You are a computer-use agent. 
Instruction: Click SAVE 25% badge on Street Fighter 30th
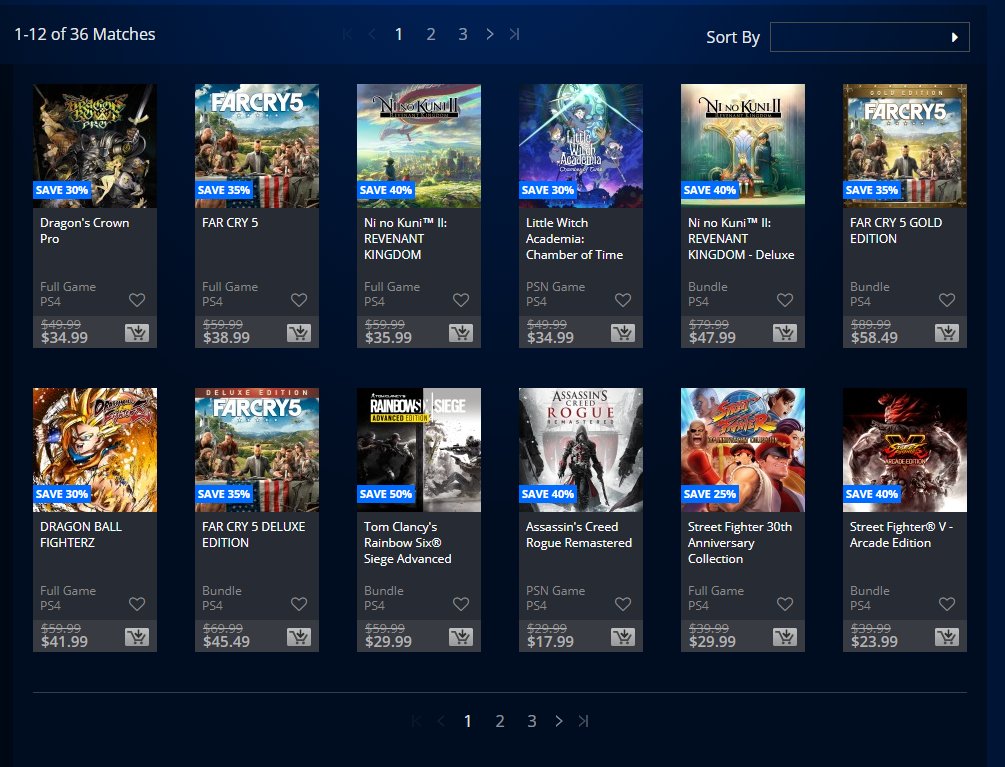click(710, 494)
